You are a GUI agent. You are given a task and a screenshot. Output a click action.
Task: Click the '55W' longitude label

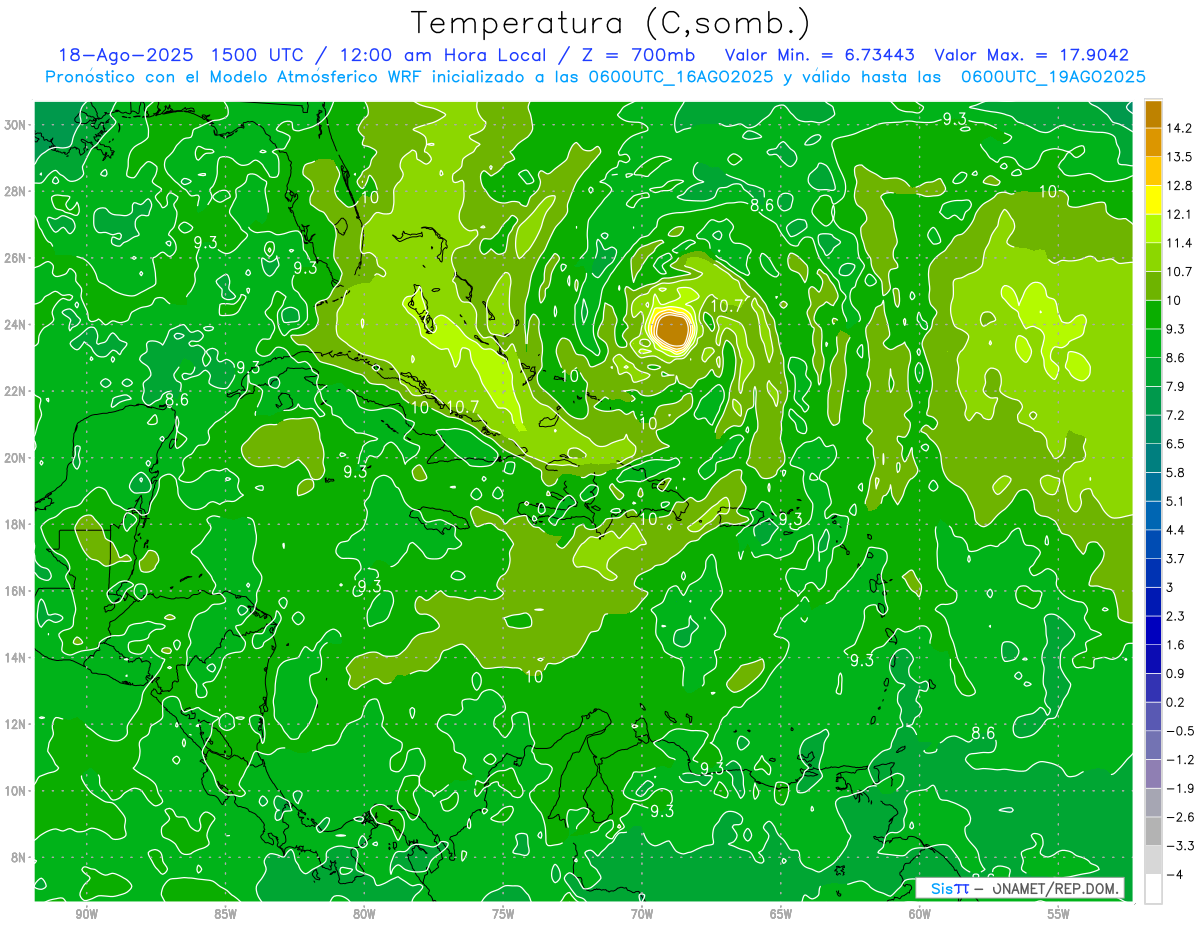(1060, 913)
